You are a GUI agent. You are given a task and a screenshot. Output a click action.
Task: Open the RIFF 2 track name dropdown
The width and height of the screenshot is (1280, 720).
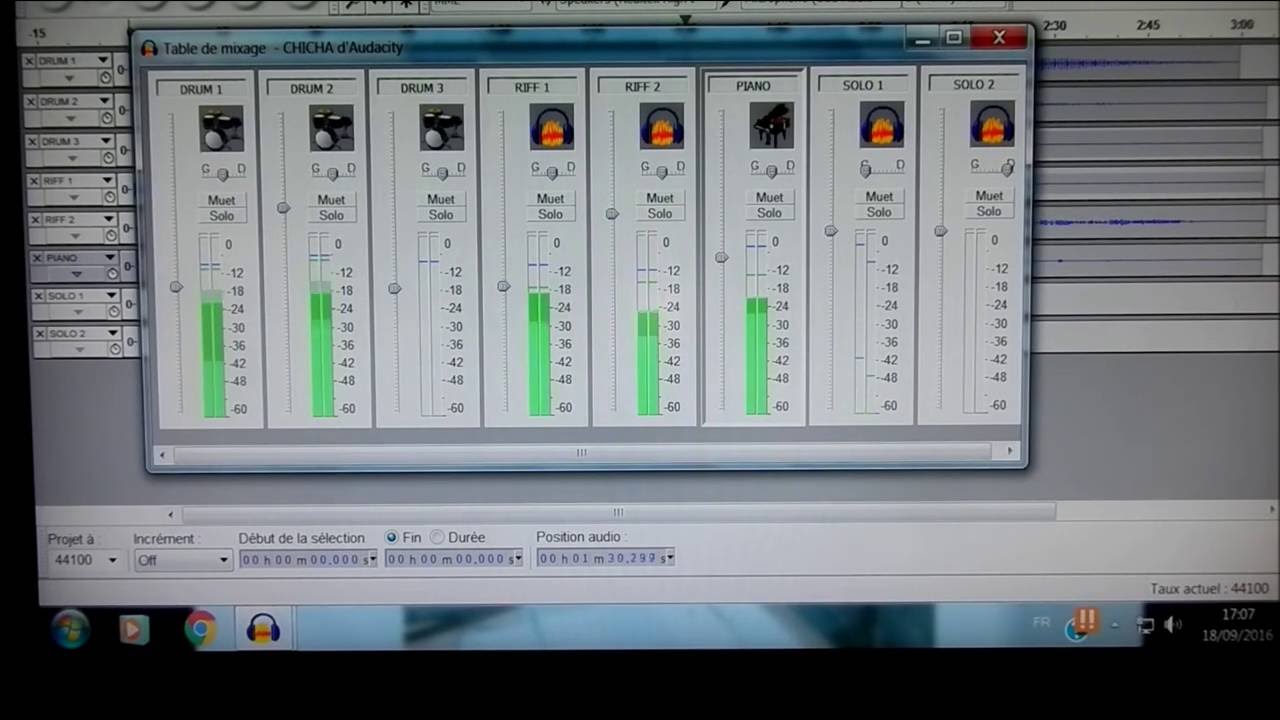(107, 218)
